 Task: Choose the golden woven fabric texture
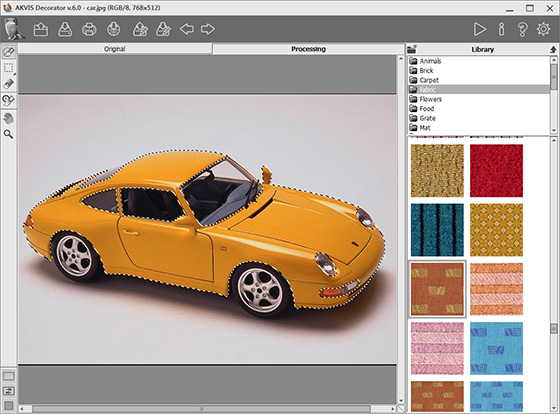point(437,171)
